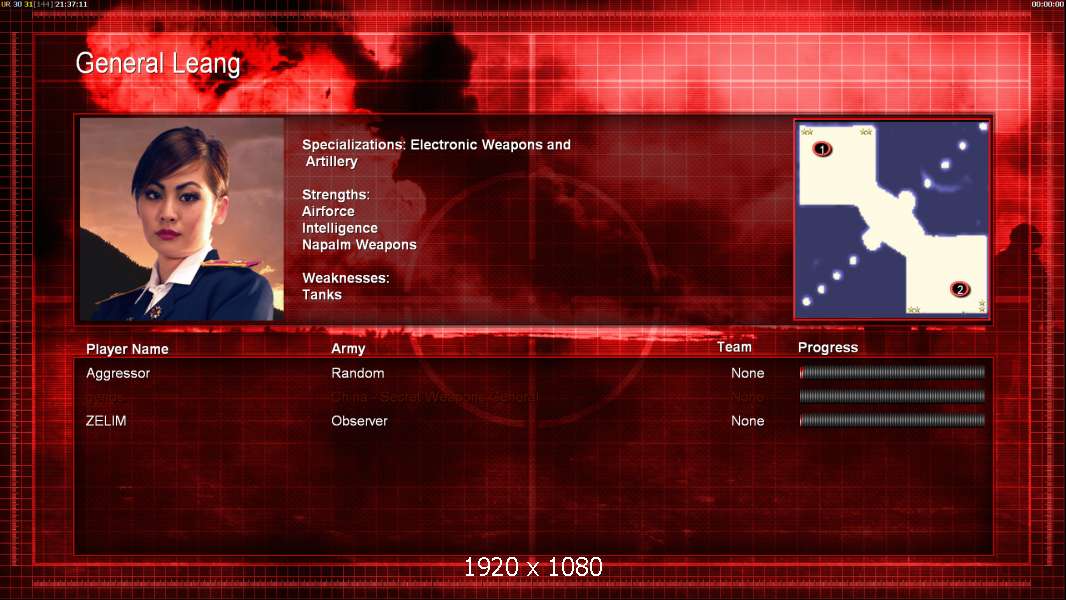Click the Airforce strength line

tap(328, 211)
